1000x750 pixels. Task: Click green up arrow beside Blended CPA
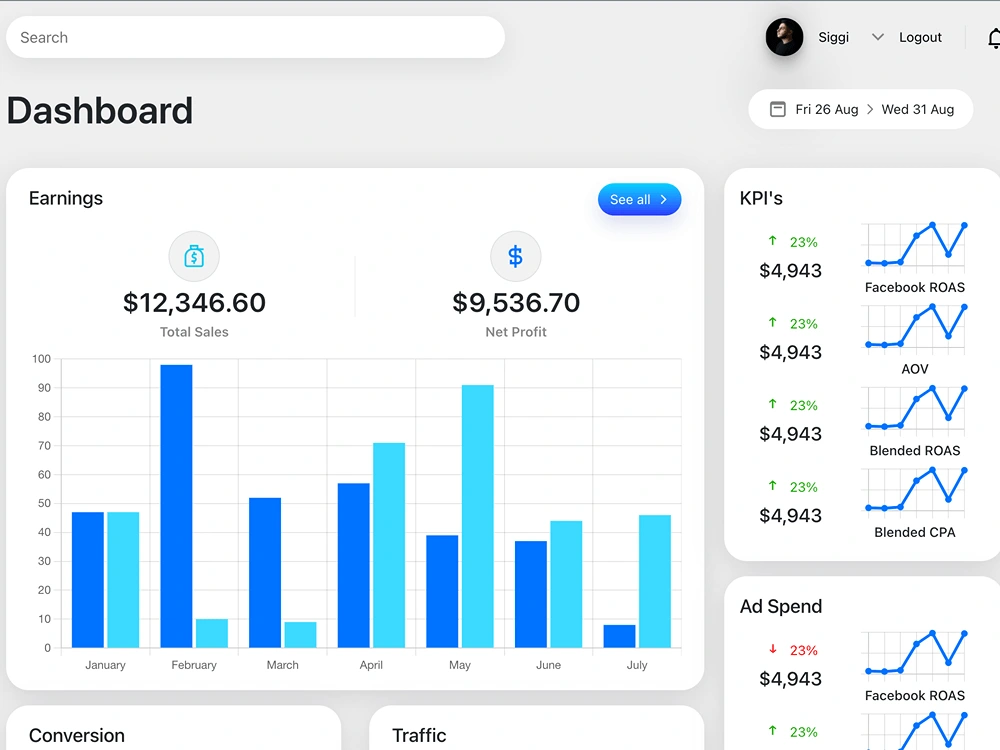[772, 485]
